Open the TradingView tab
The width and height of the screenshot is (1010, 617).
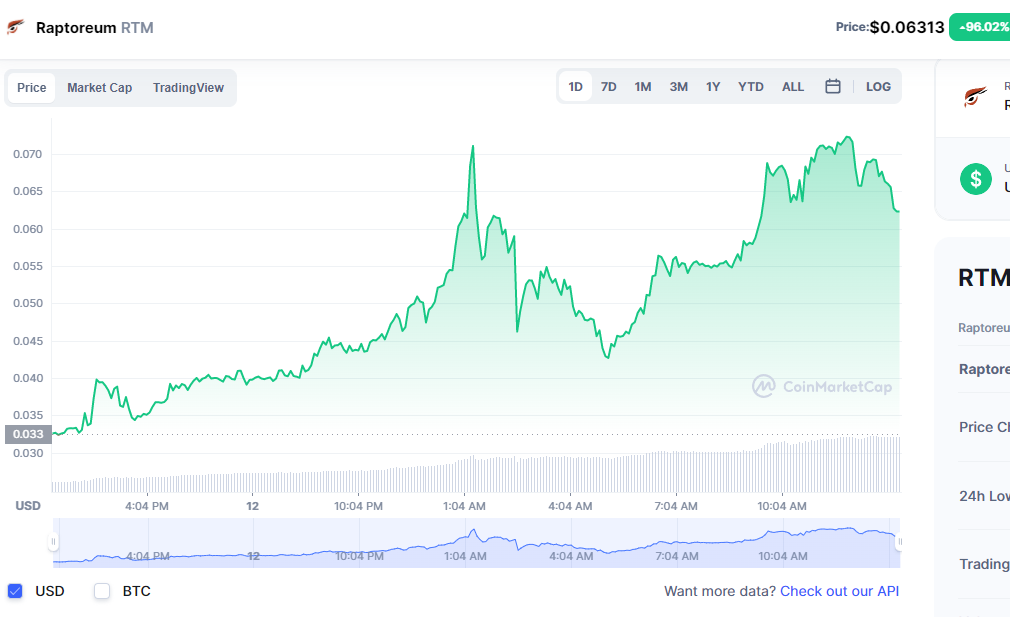point(188,88)
